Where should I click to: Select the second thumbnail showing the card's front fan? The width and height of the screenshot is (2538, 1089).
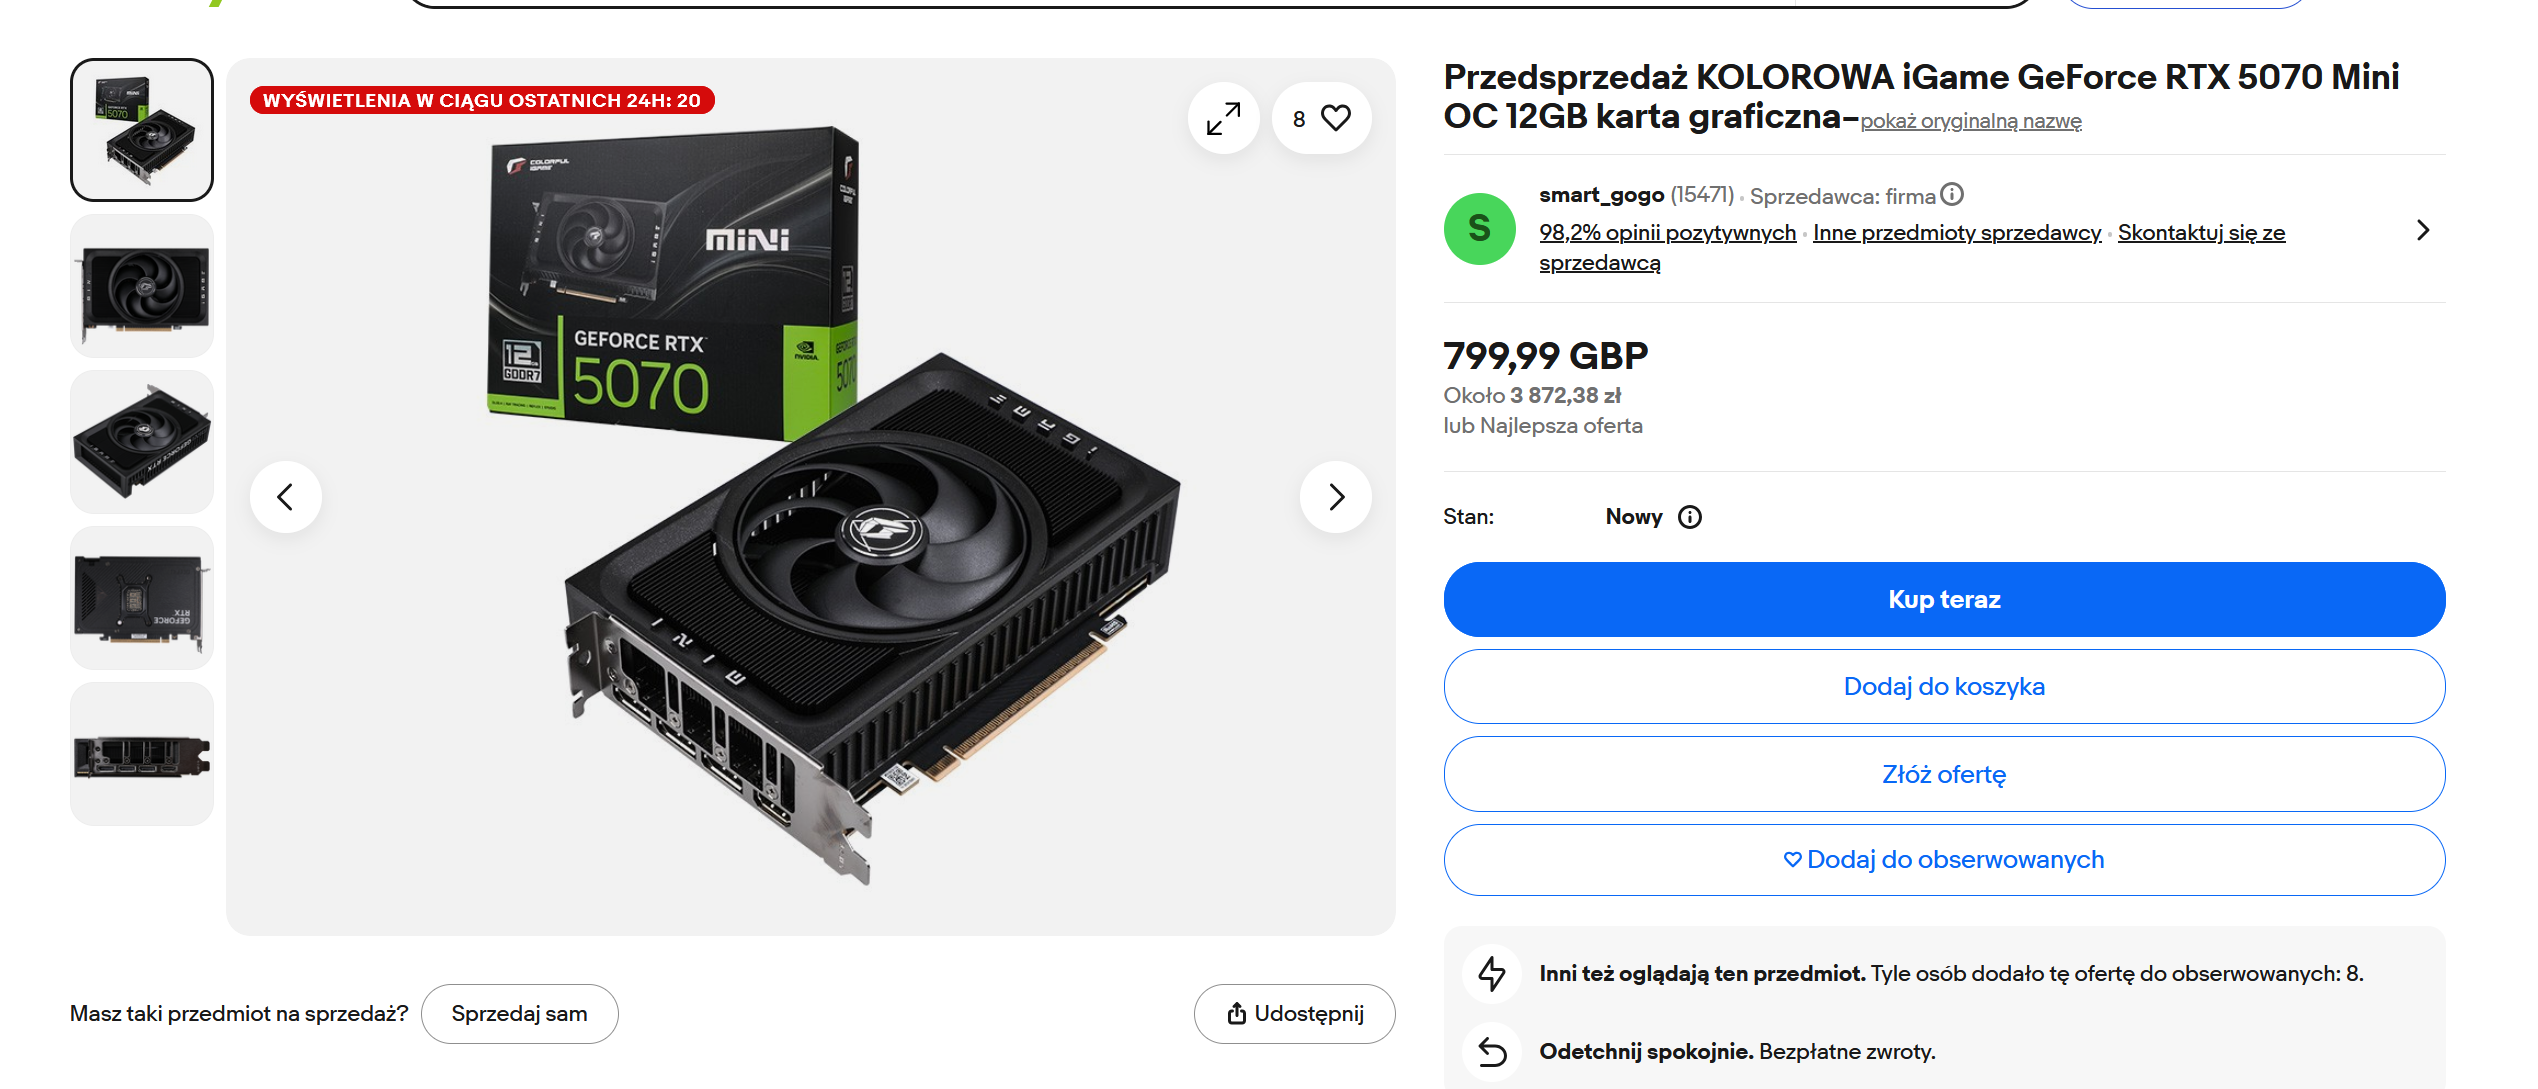(142, 287)
